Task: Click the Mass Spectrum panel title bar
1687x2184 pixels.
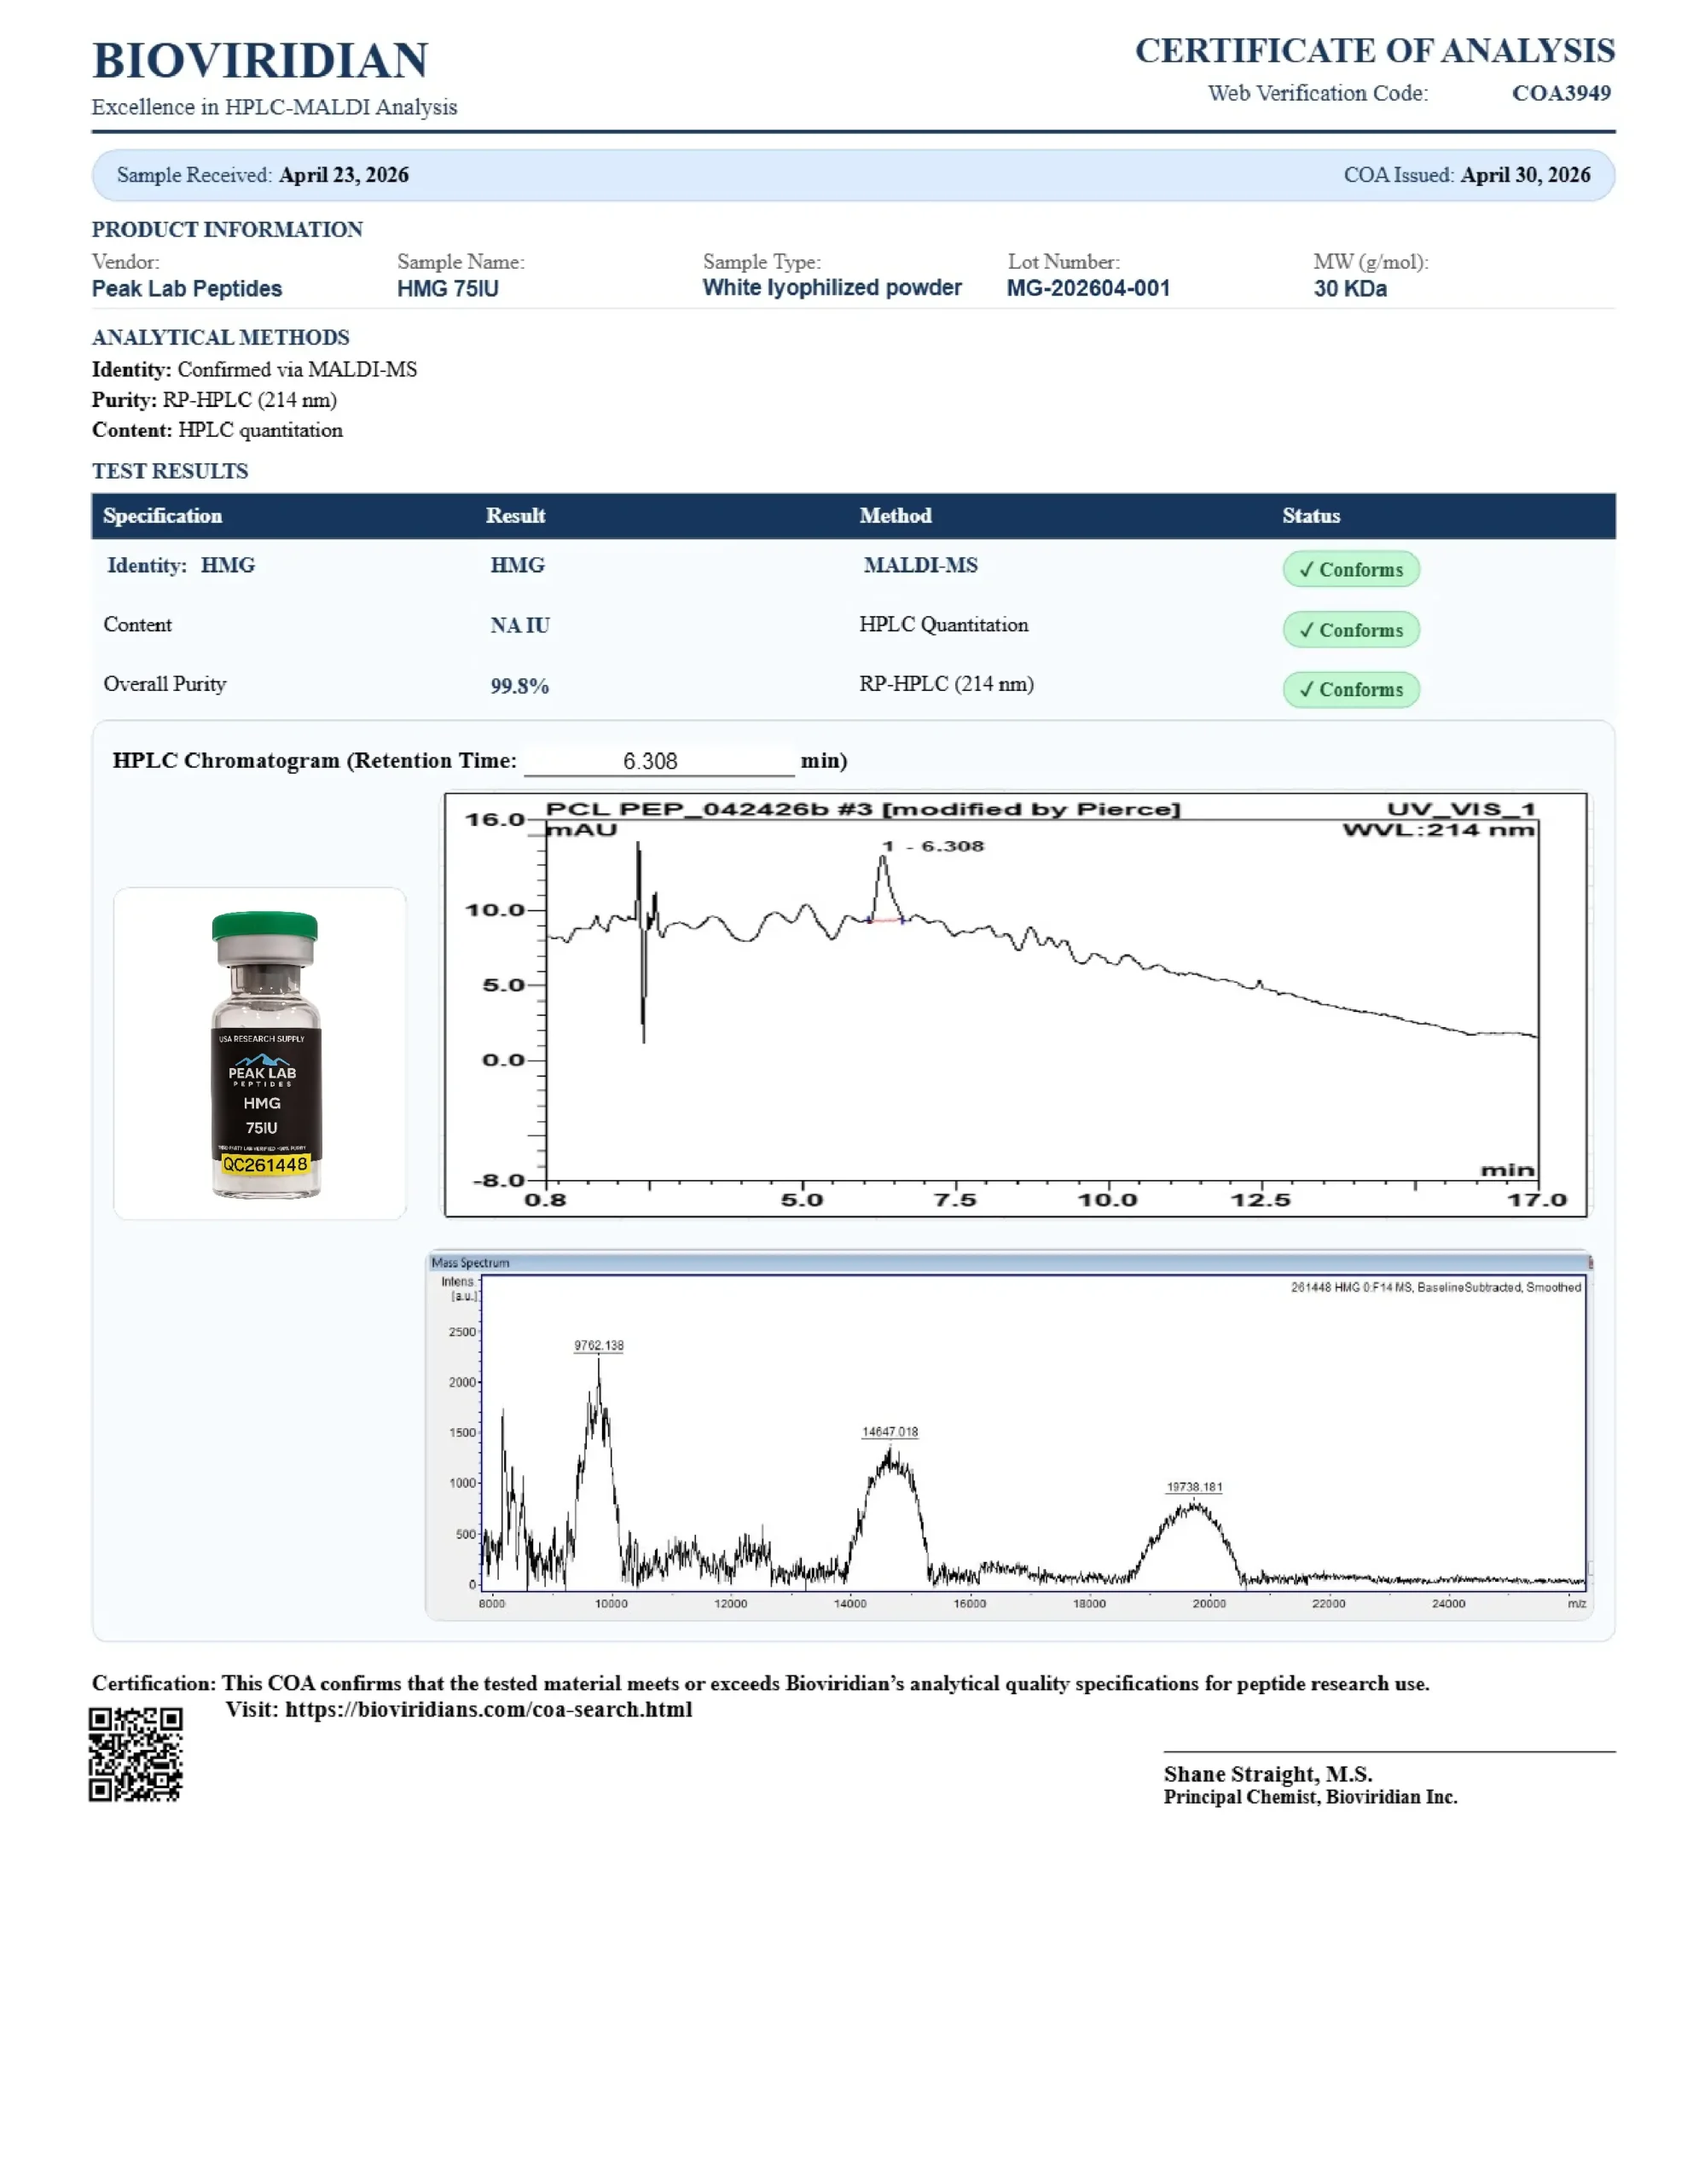Action: pyautogui.click(x=1008, y=1263)
